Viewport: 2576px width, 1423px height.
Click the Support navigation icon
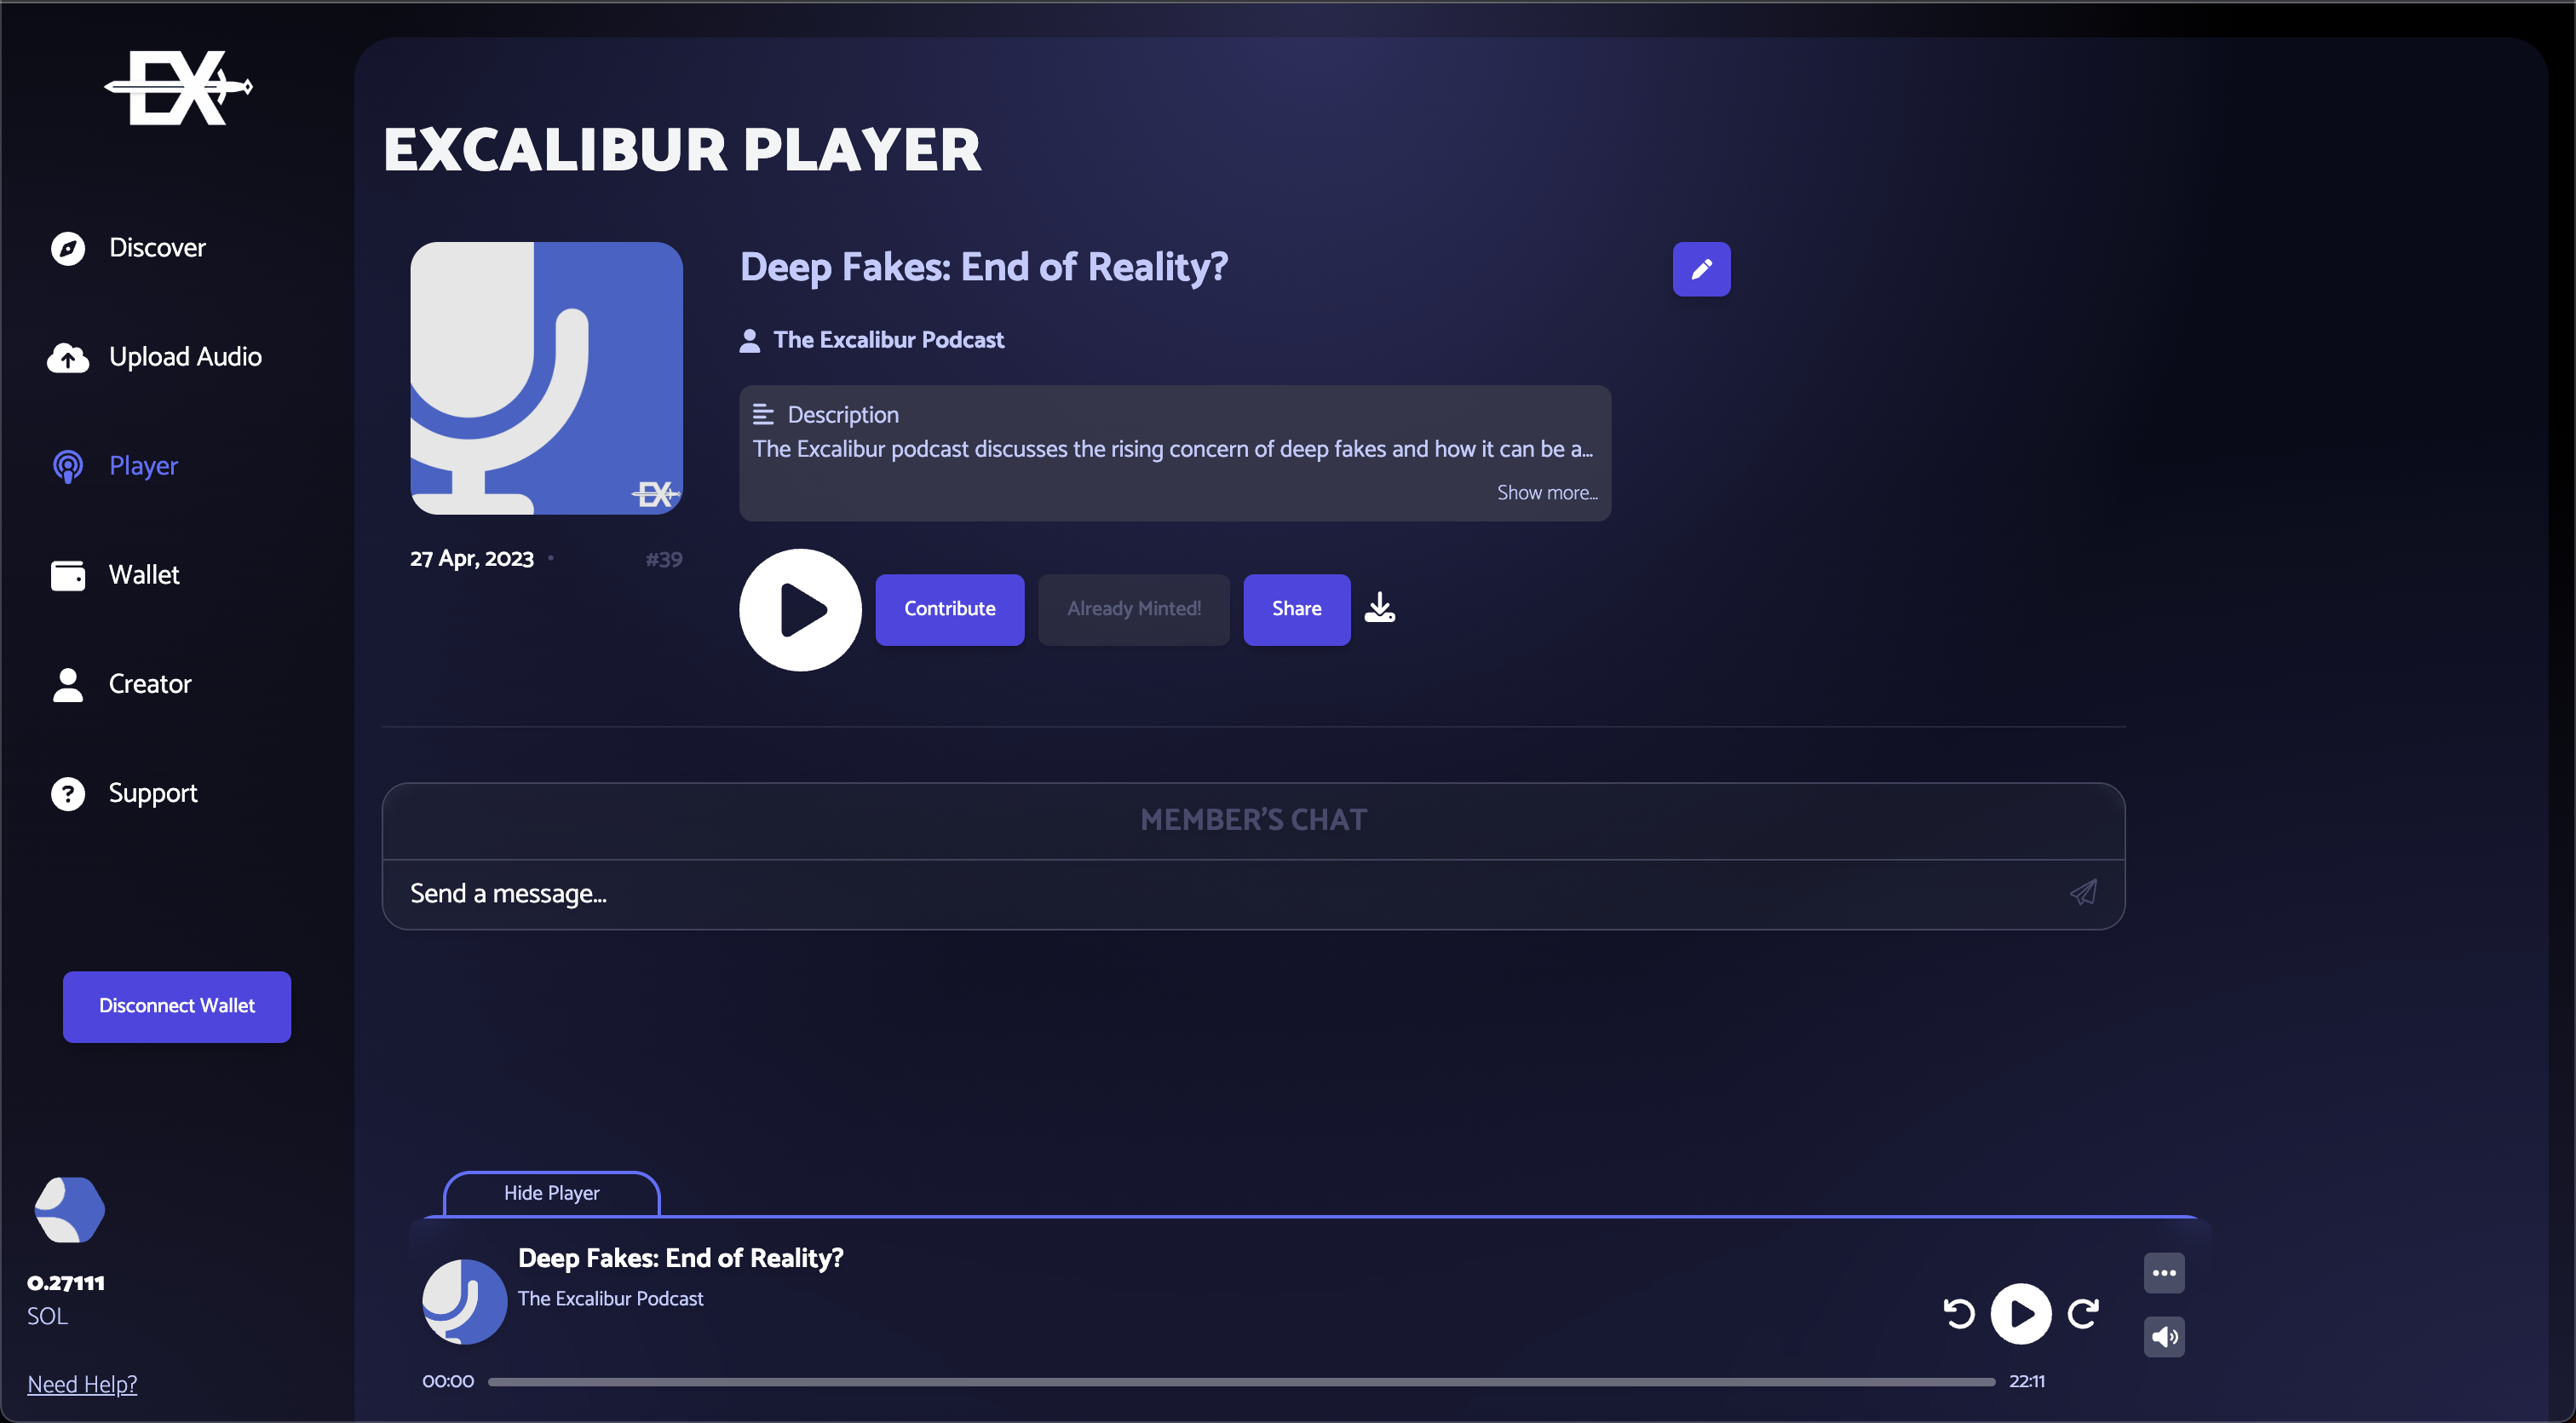66,792
